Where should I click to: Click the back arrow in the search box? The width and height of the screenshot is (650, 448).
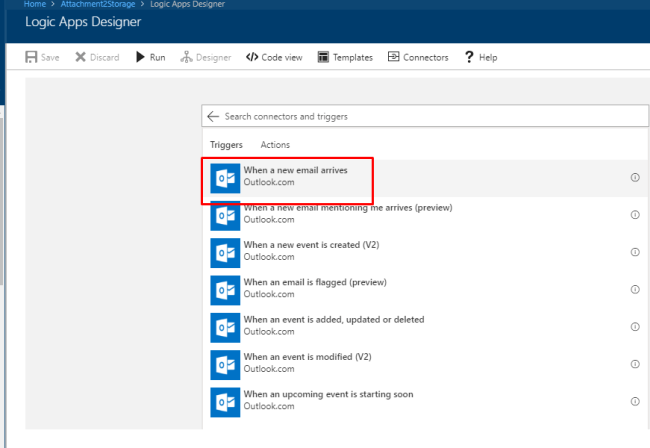[213, 116]
